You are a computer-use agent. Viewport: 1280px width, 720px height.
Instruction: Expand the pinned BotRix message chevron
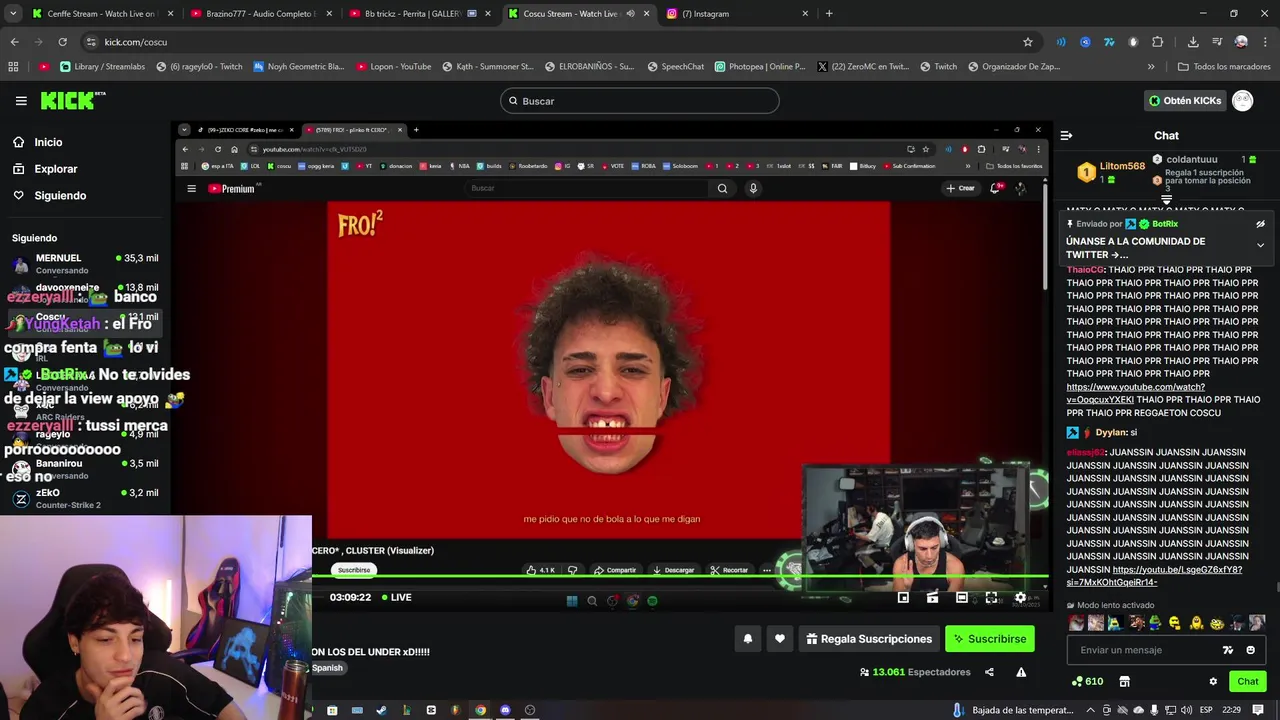click(x=1260, y=245)
